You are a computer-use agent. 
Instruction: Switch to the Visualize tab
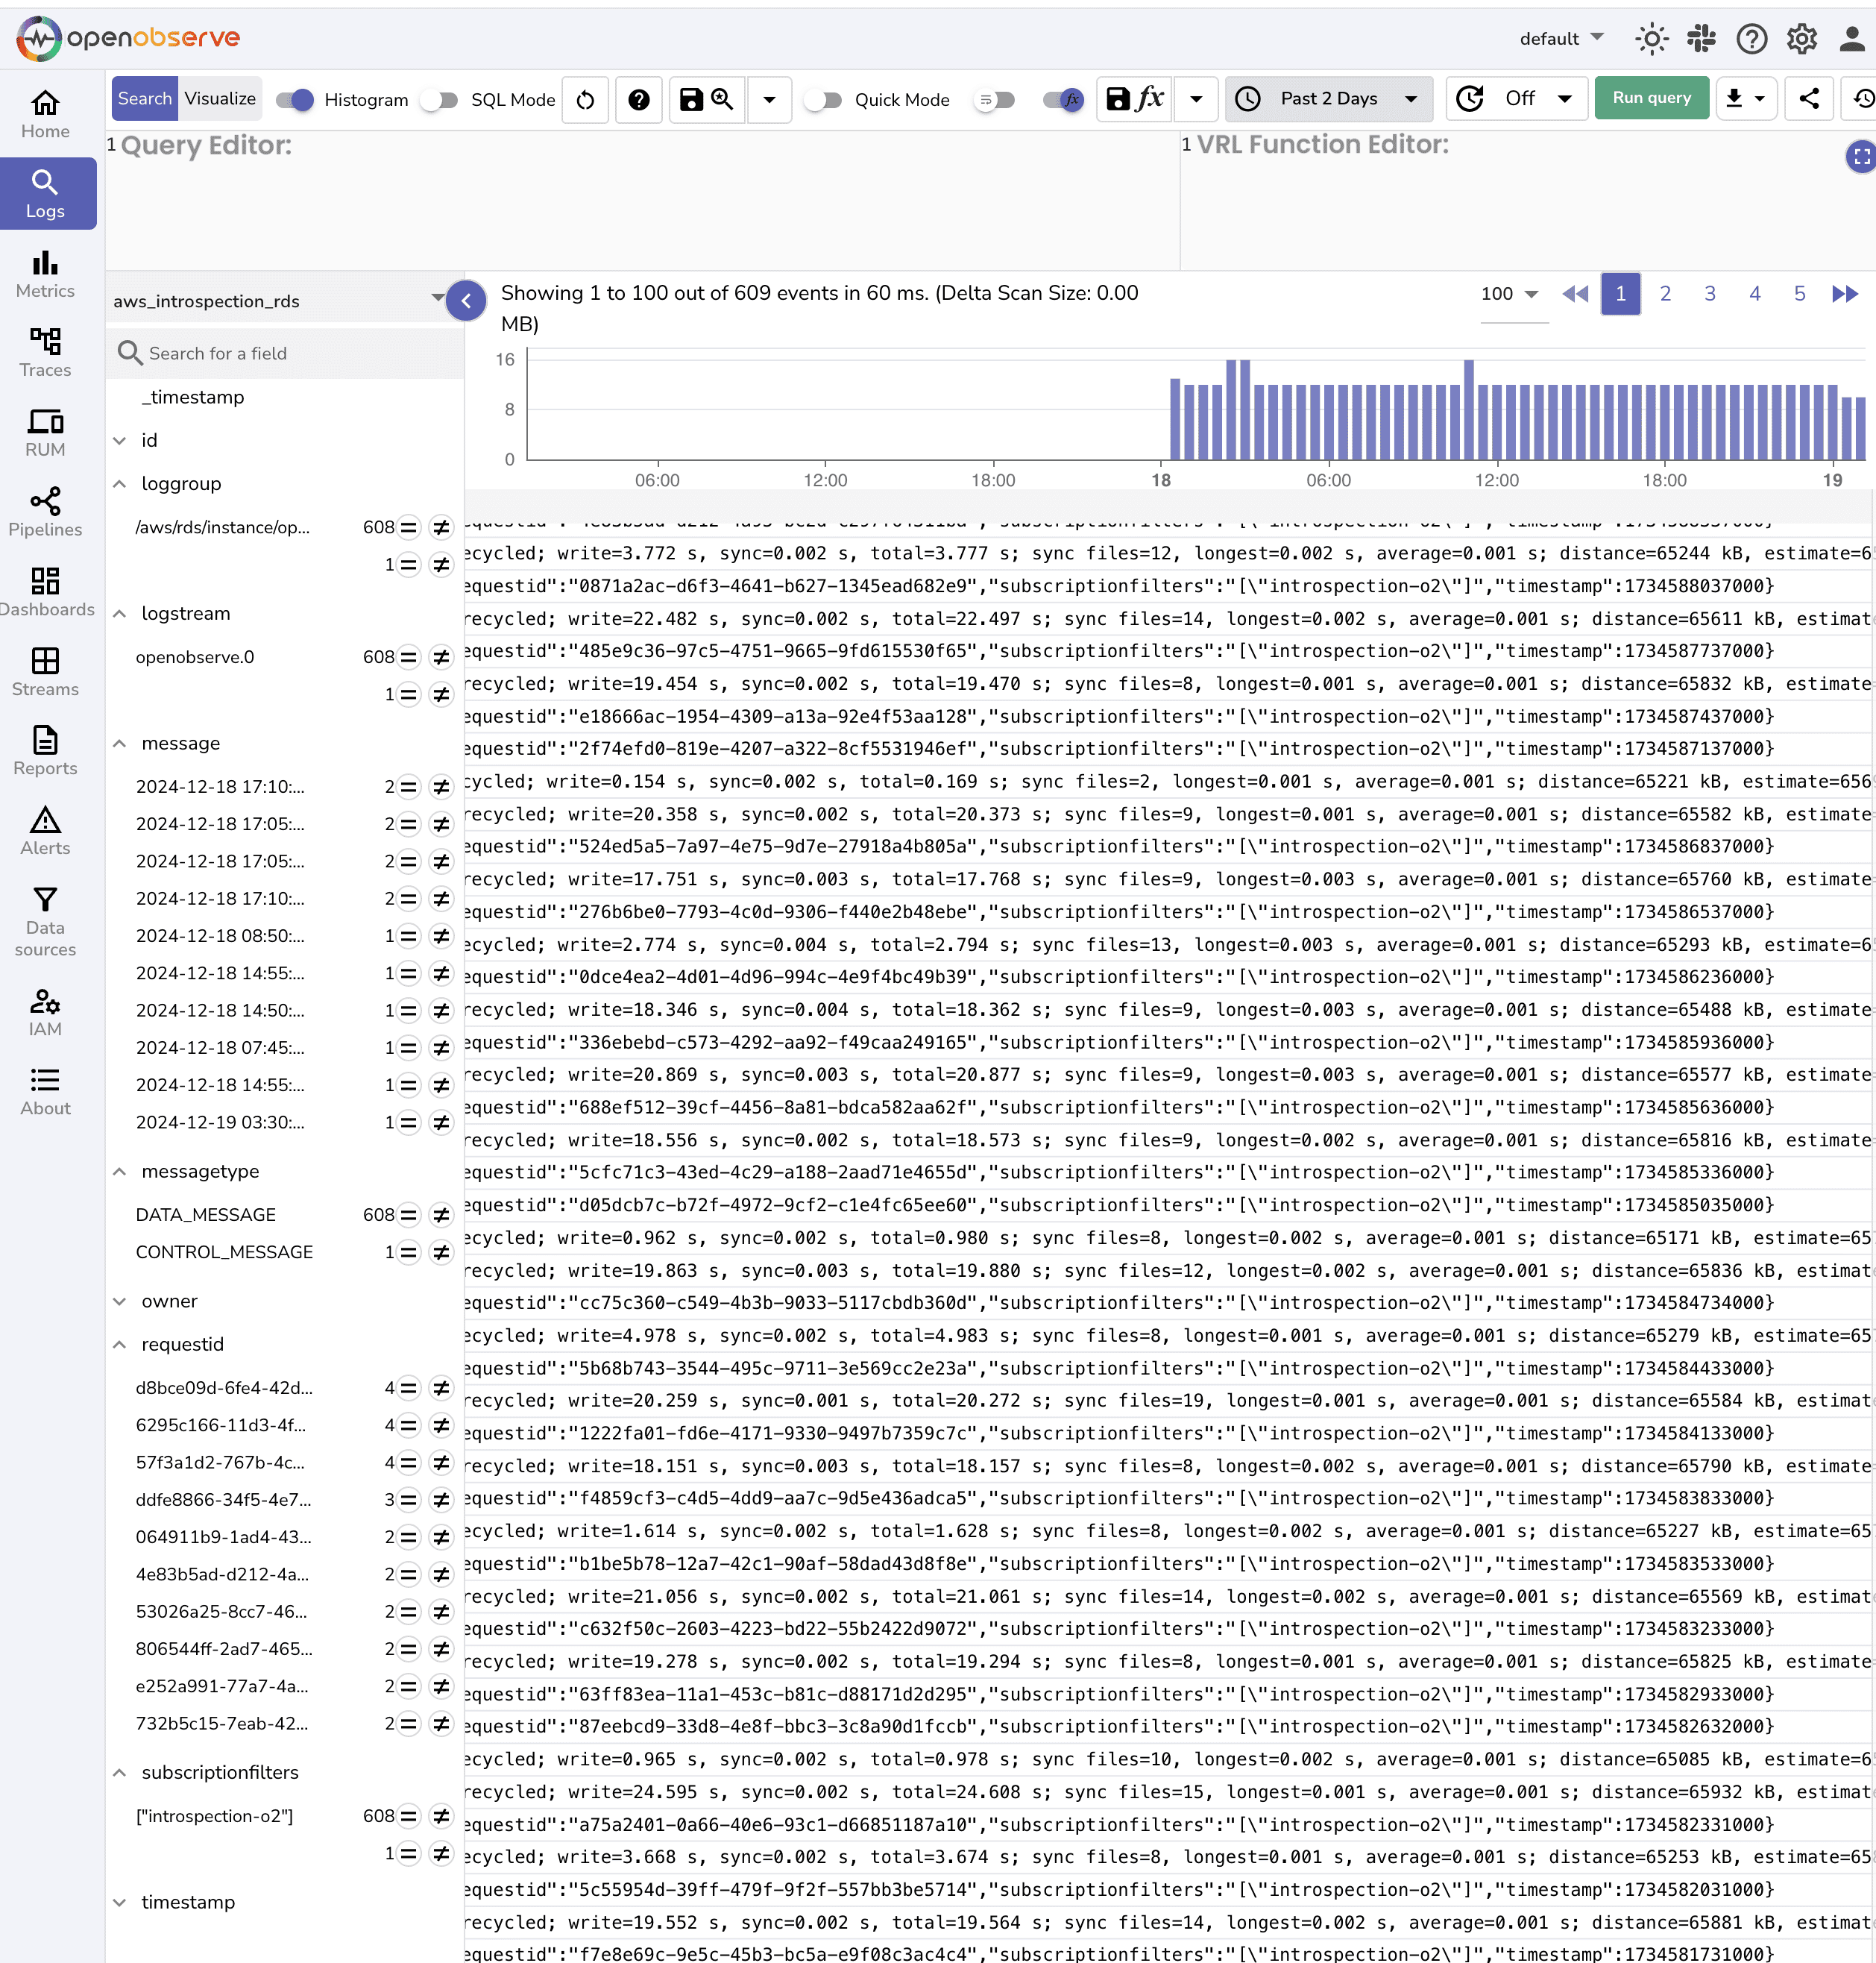point(220,98)
